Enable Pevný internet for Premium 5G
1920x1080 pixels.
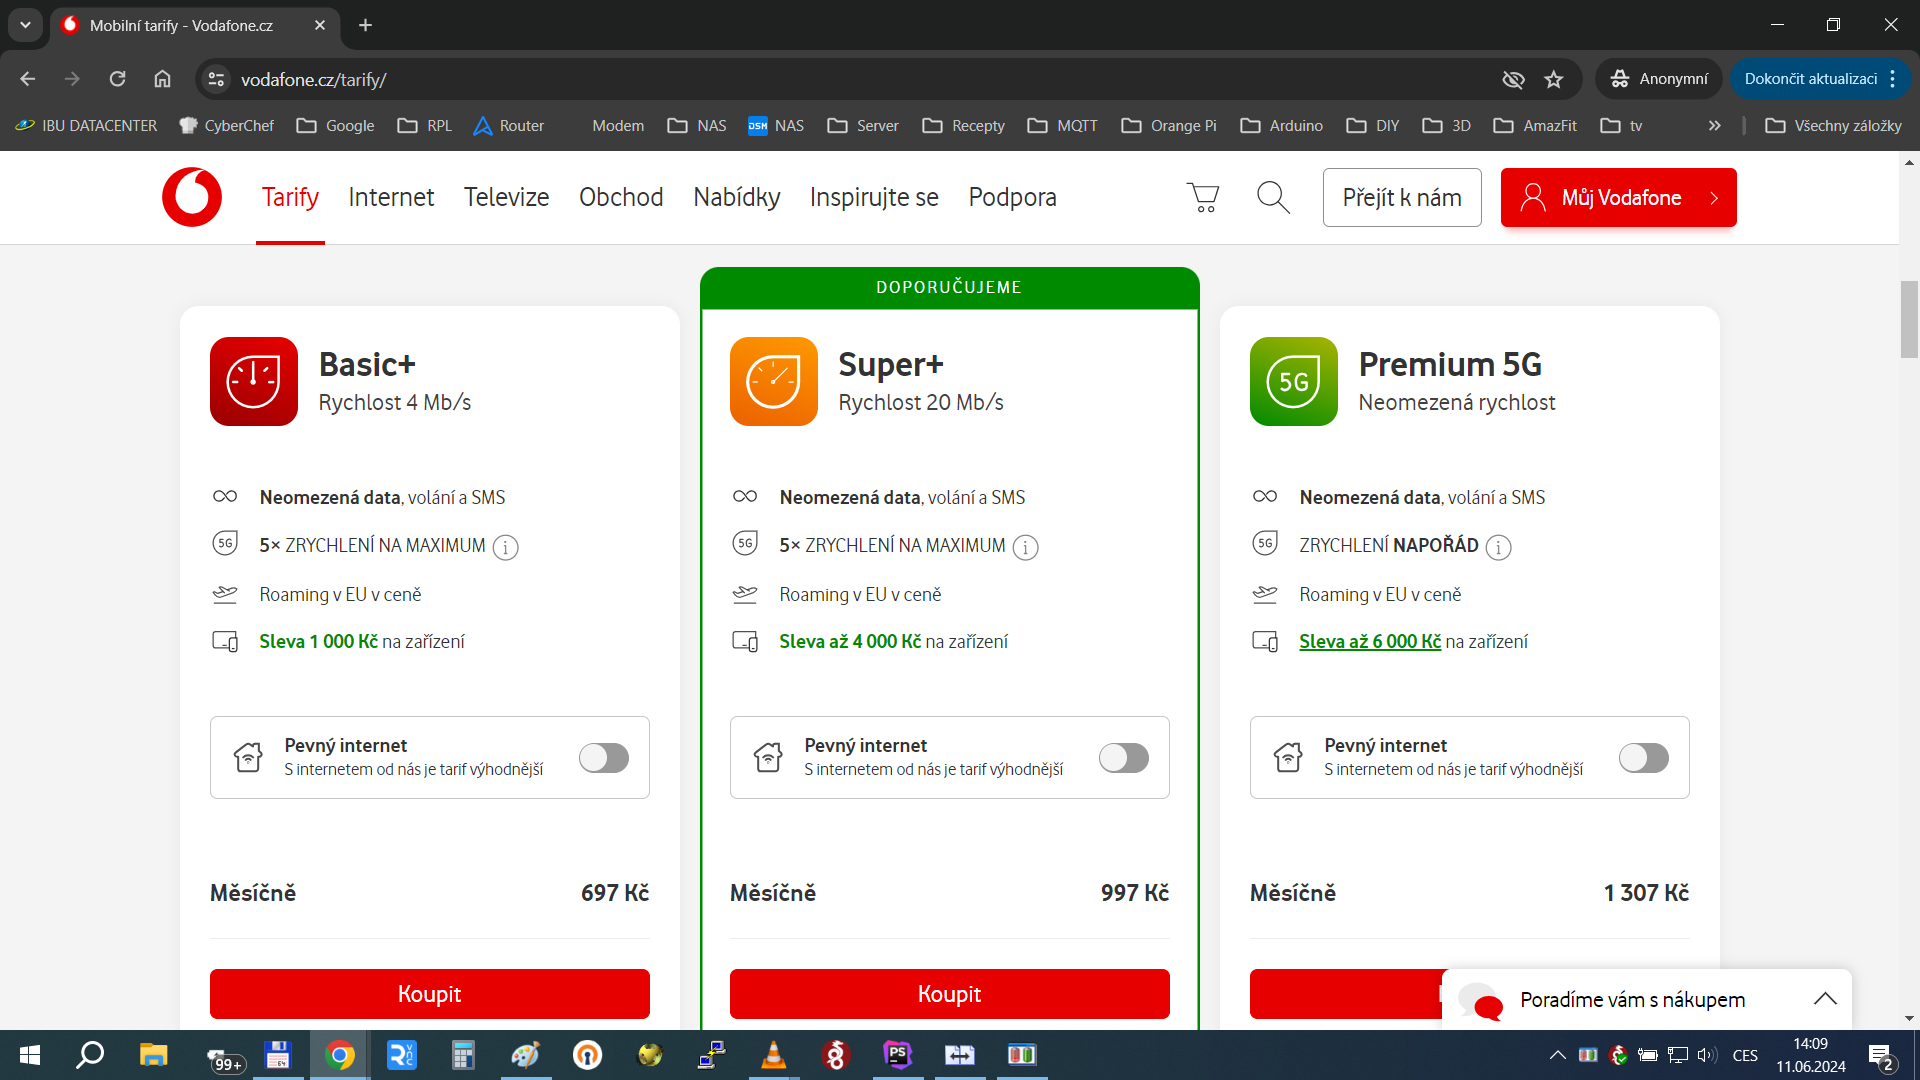(x=1644, y=758)
